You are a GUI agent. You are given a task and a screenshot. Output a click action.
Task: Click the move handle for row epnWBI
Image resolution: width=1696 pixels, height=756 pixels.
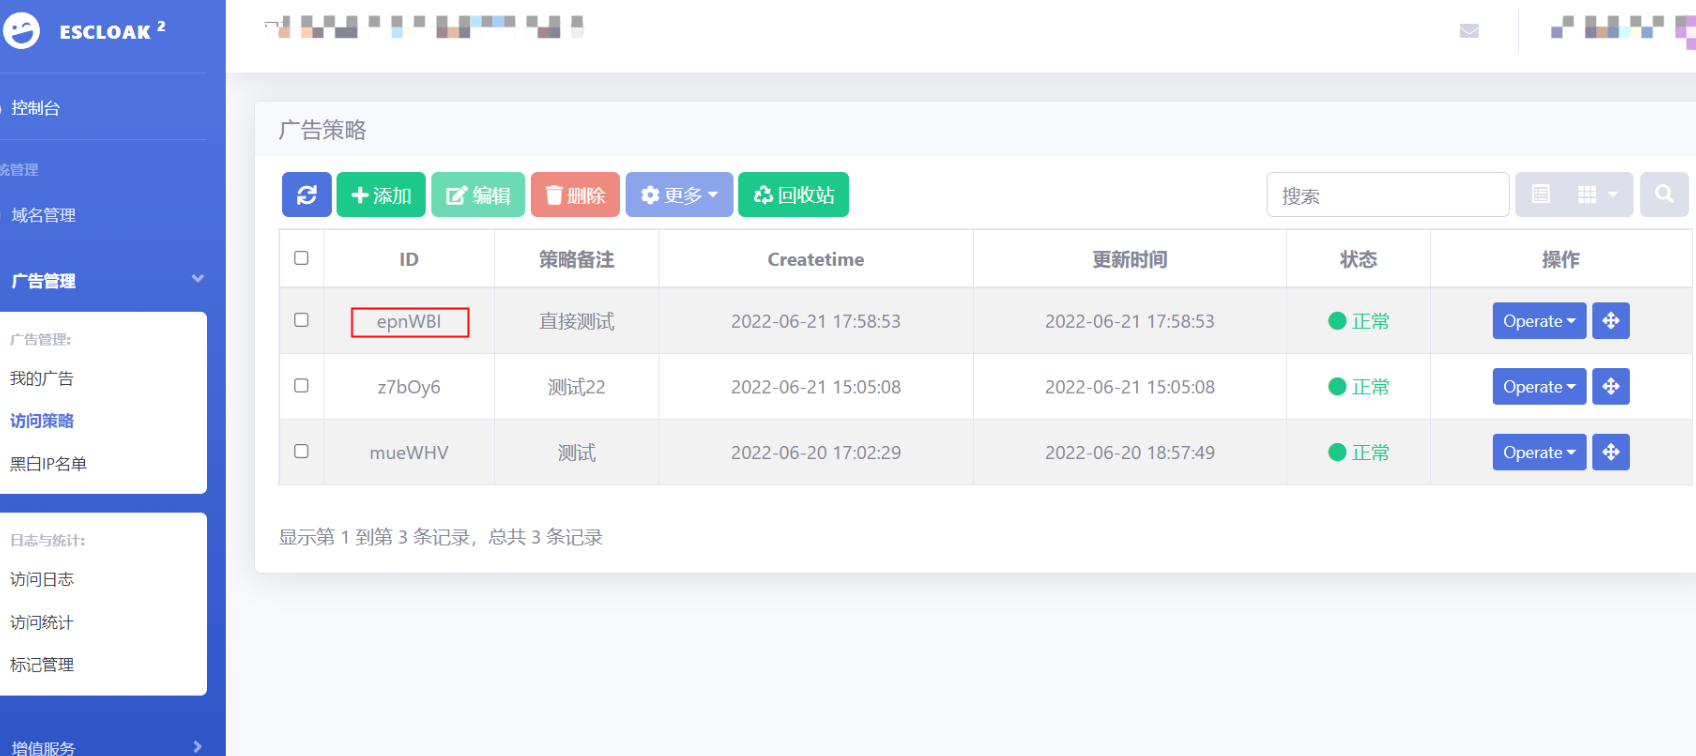point(1611,321)
